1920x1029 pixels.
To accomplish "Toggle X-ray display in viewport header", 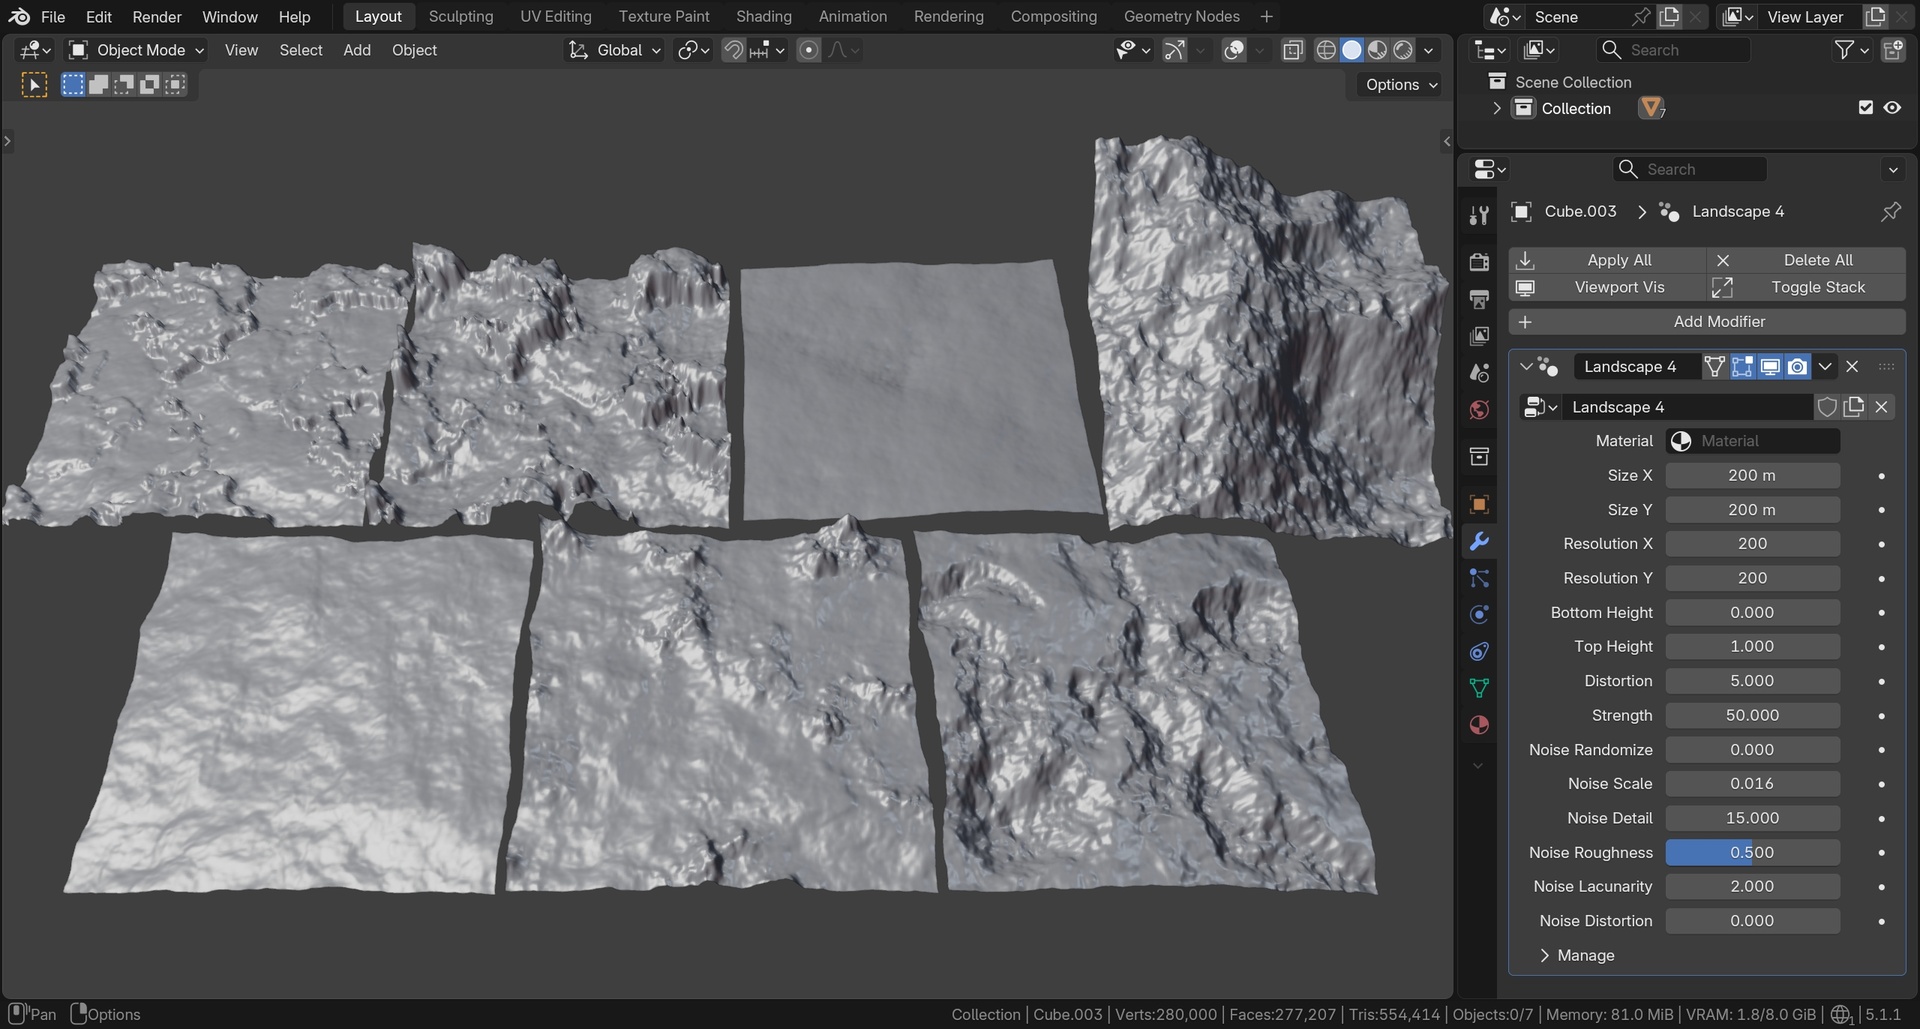I will click(1292, 50).
